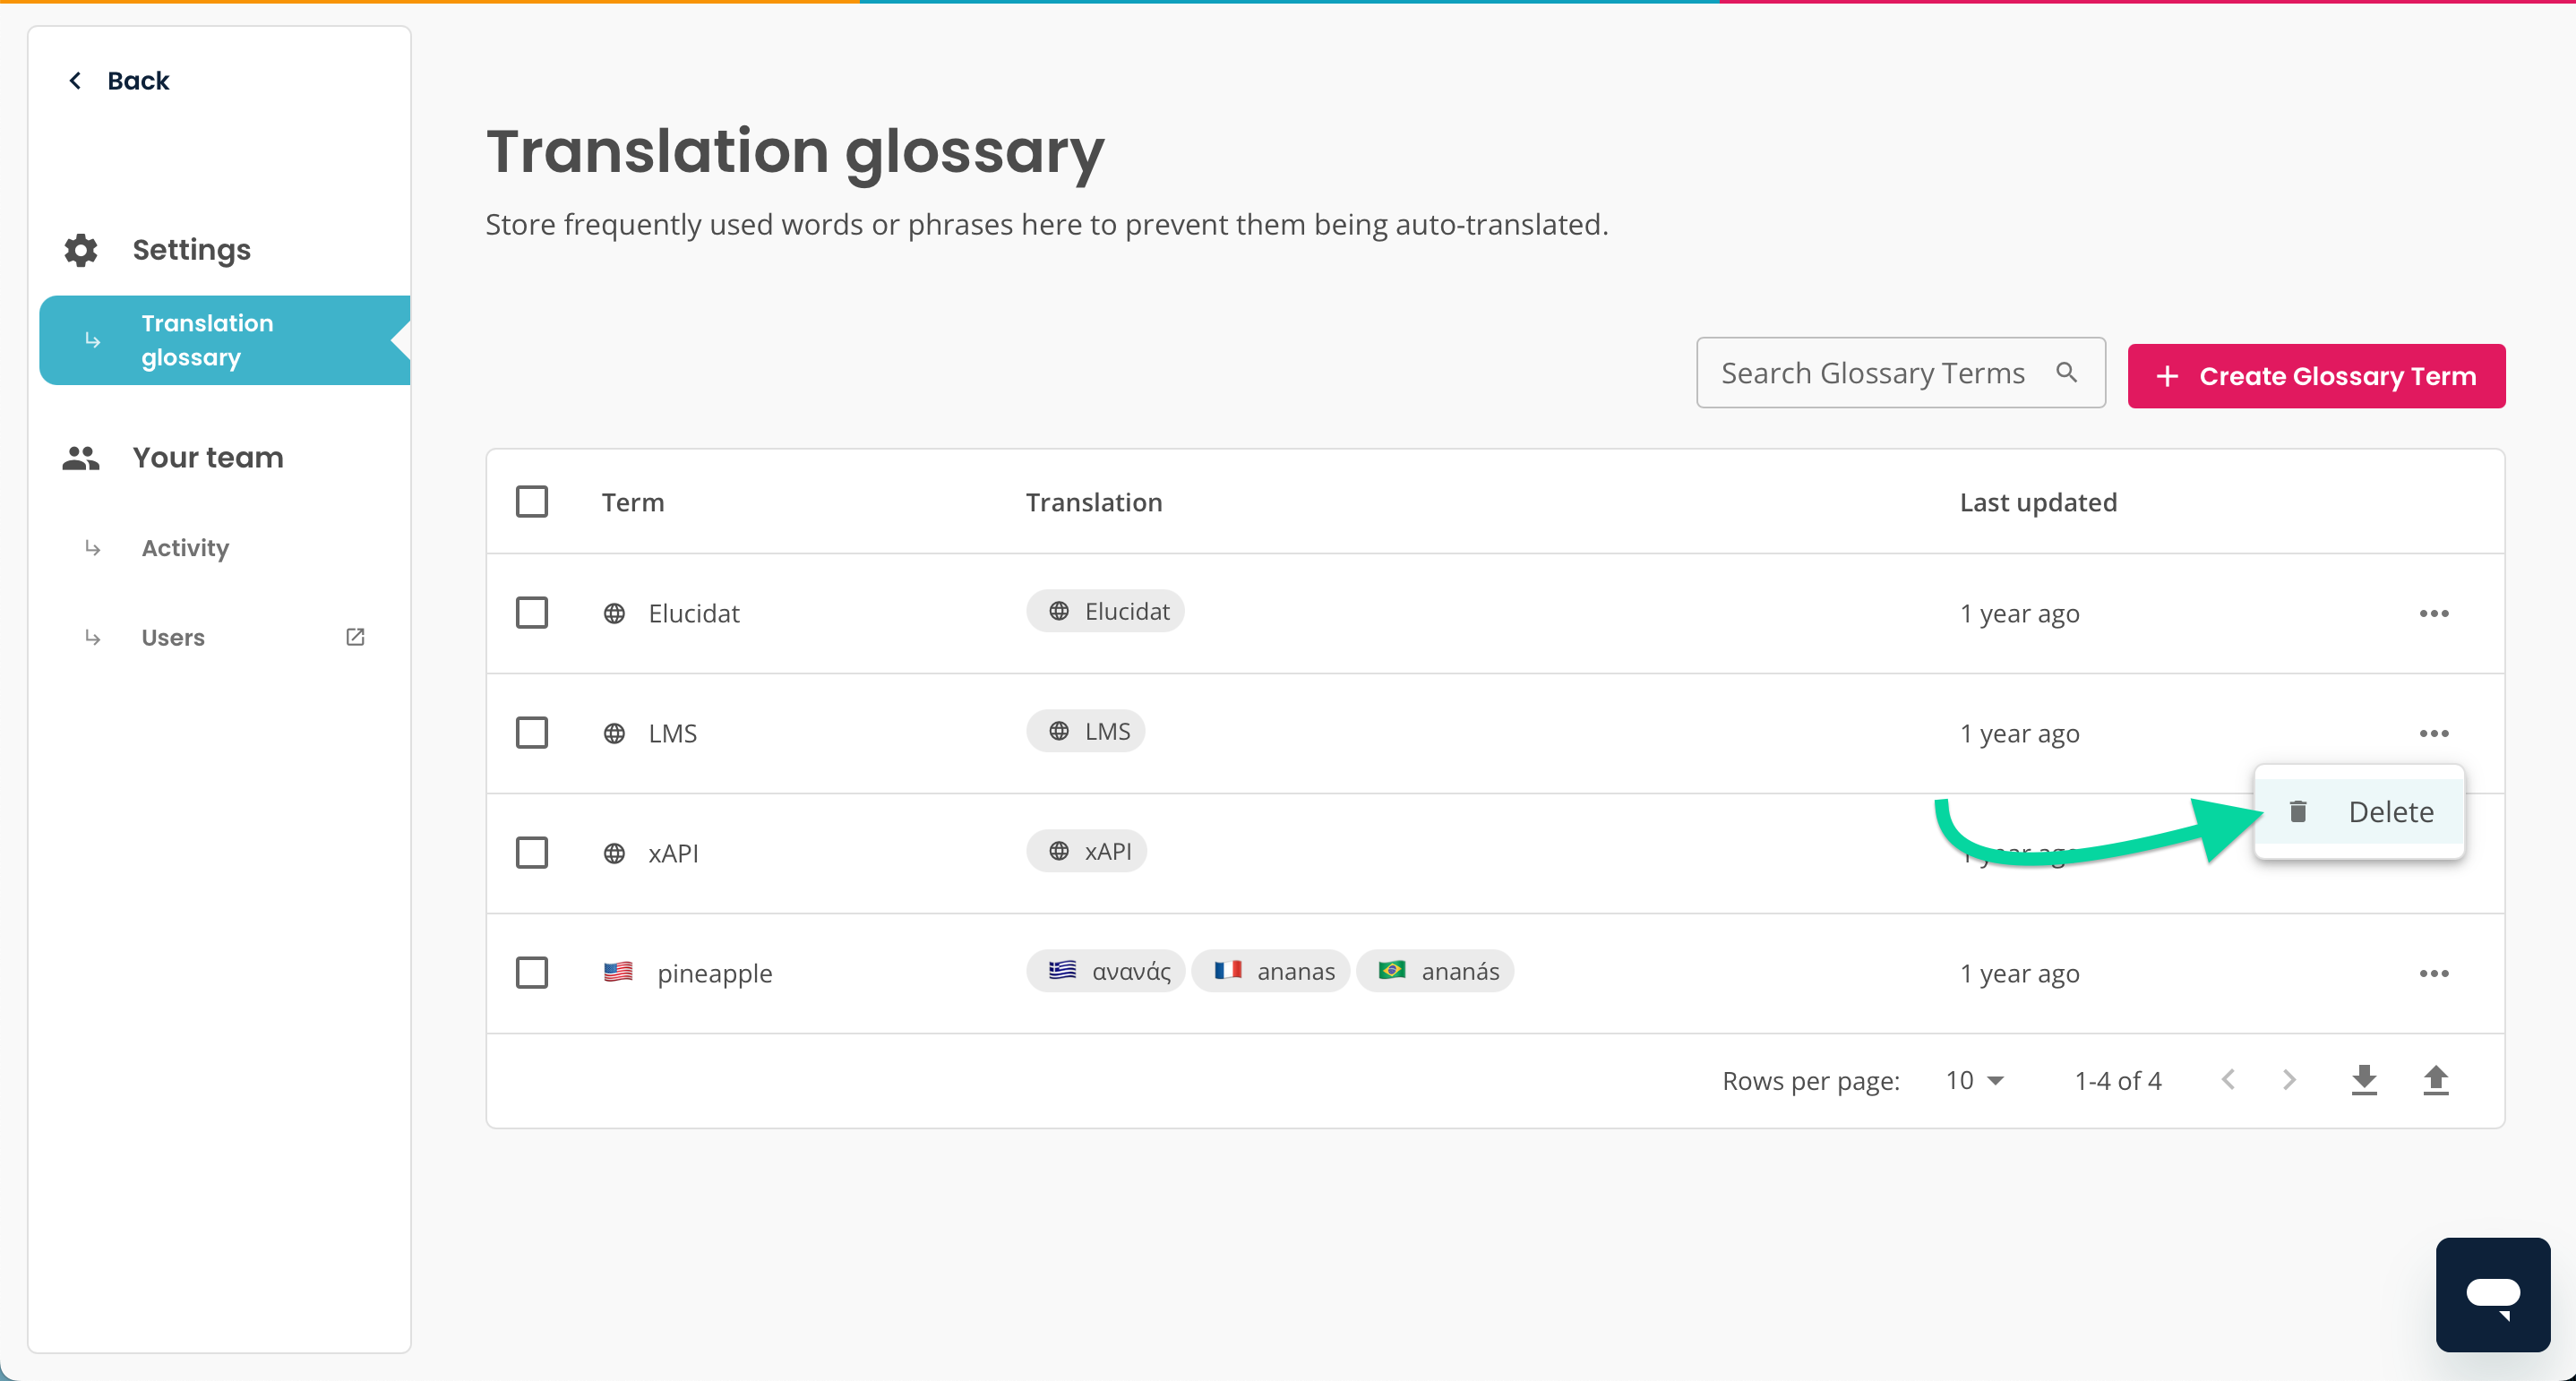Check the xAPI row checkbox

click(x=532, y=853)
